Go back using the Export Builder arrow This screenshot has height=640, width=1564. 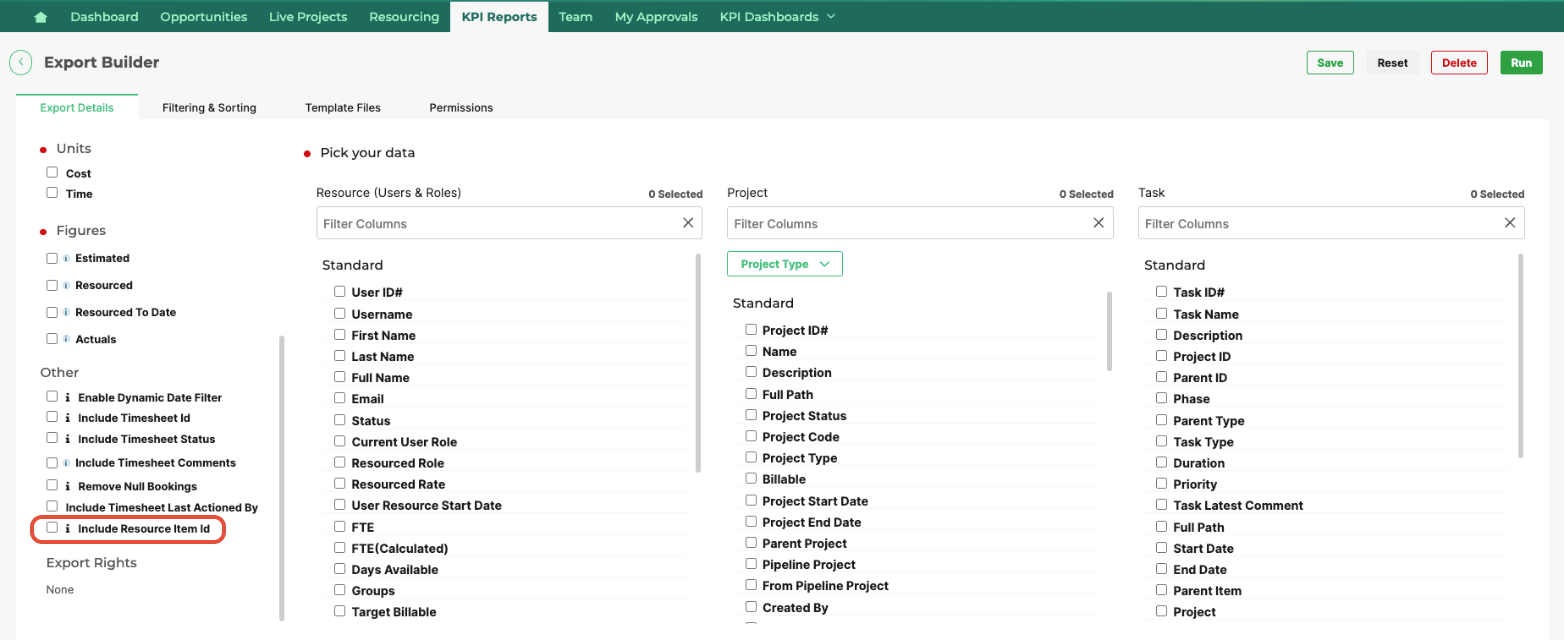pos(20,62)
